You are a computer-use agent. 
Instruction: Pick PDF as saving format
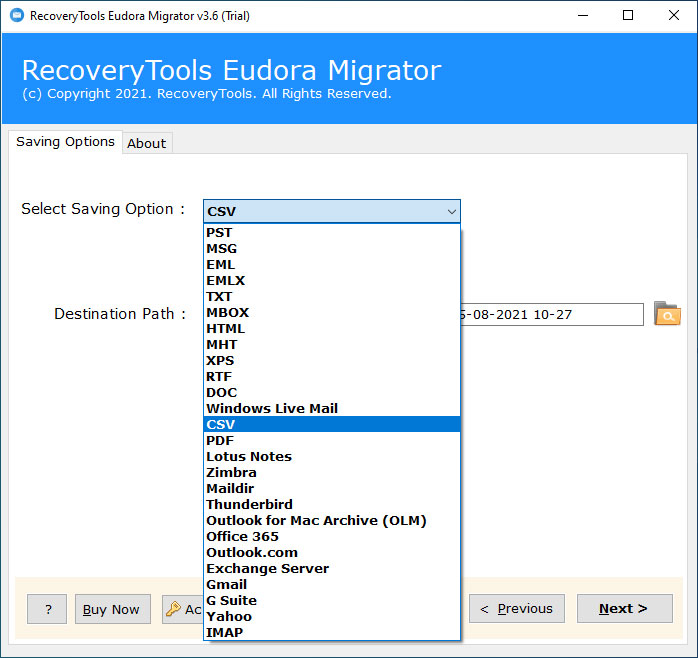pos(332,440)
